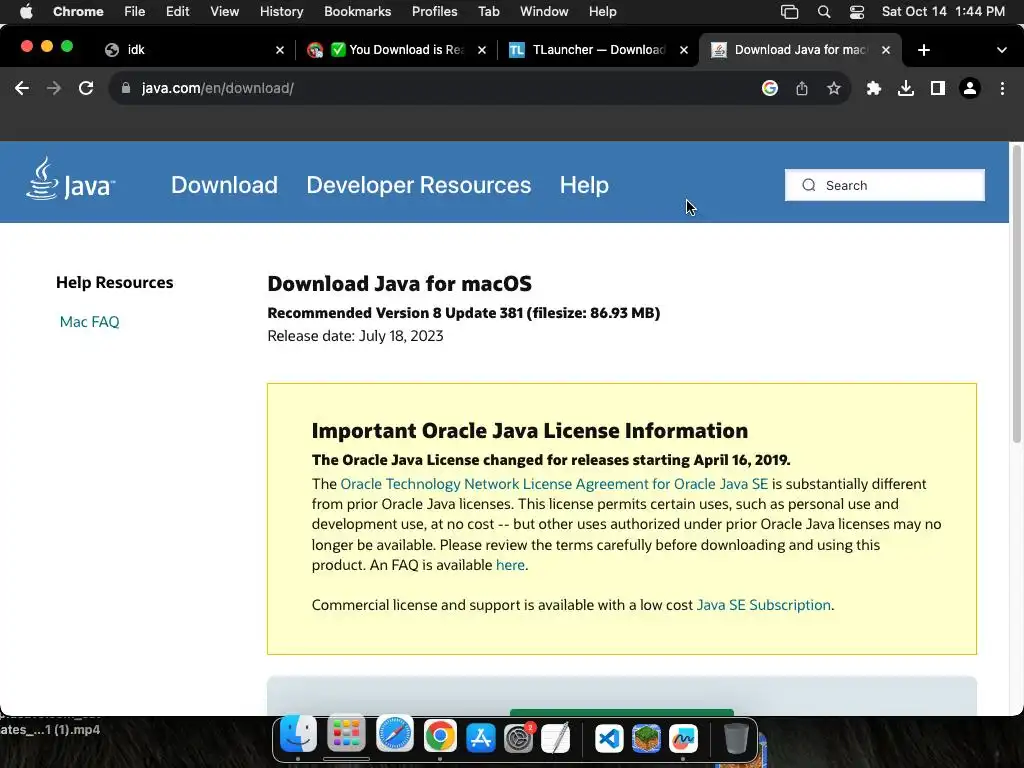Open Oracle Technology Network License Agreement link
The width and height of the screenshot is (1024, 768).
click(x=554, y=484)
